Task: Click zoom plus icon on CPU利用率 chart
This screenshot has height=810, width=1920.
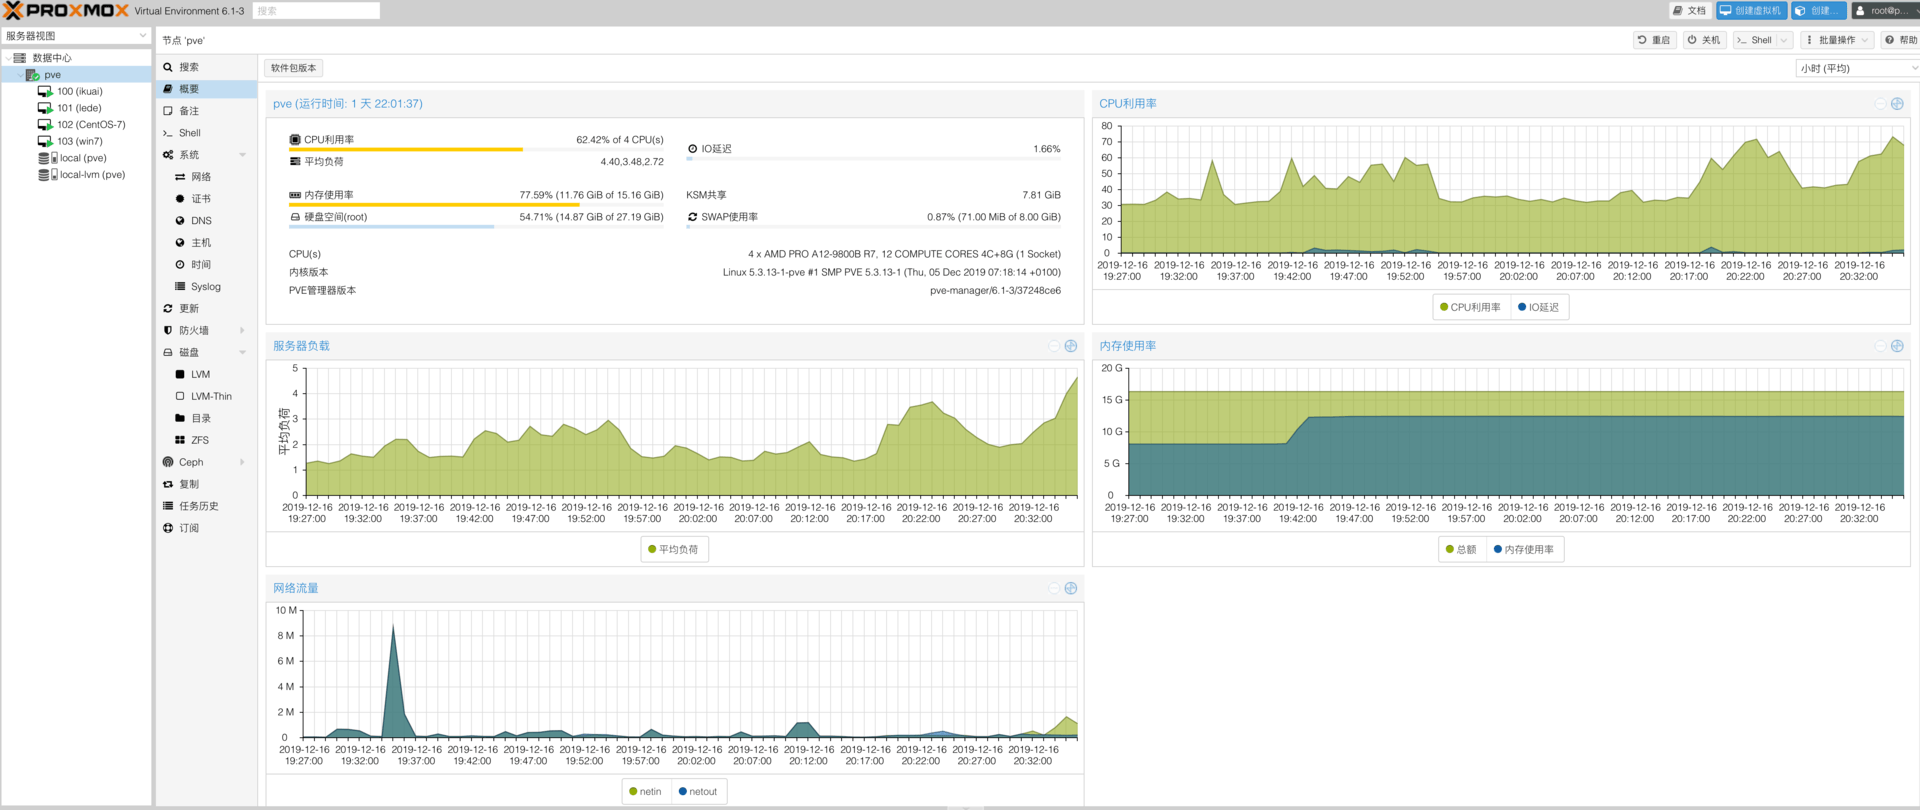Action: click(x=1897, y=104)
